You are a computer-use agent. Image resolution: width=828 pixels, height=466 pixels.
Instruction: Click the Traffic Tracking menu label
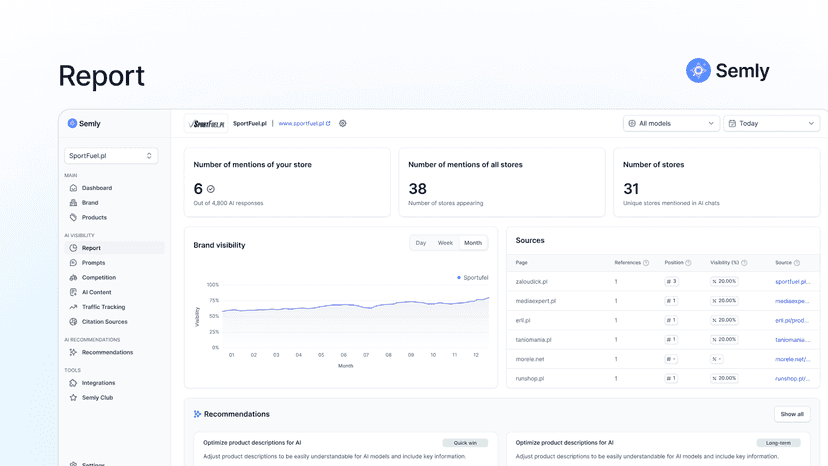[x=104, y=307]
